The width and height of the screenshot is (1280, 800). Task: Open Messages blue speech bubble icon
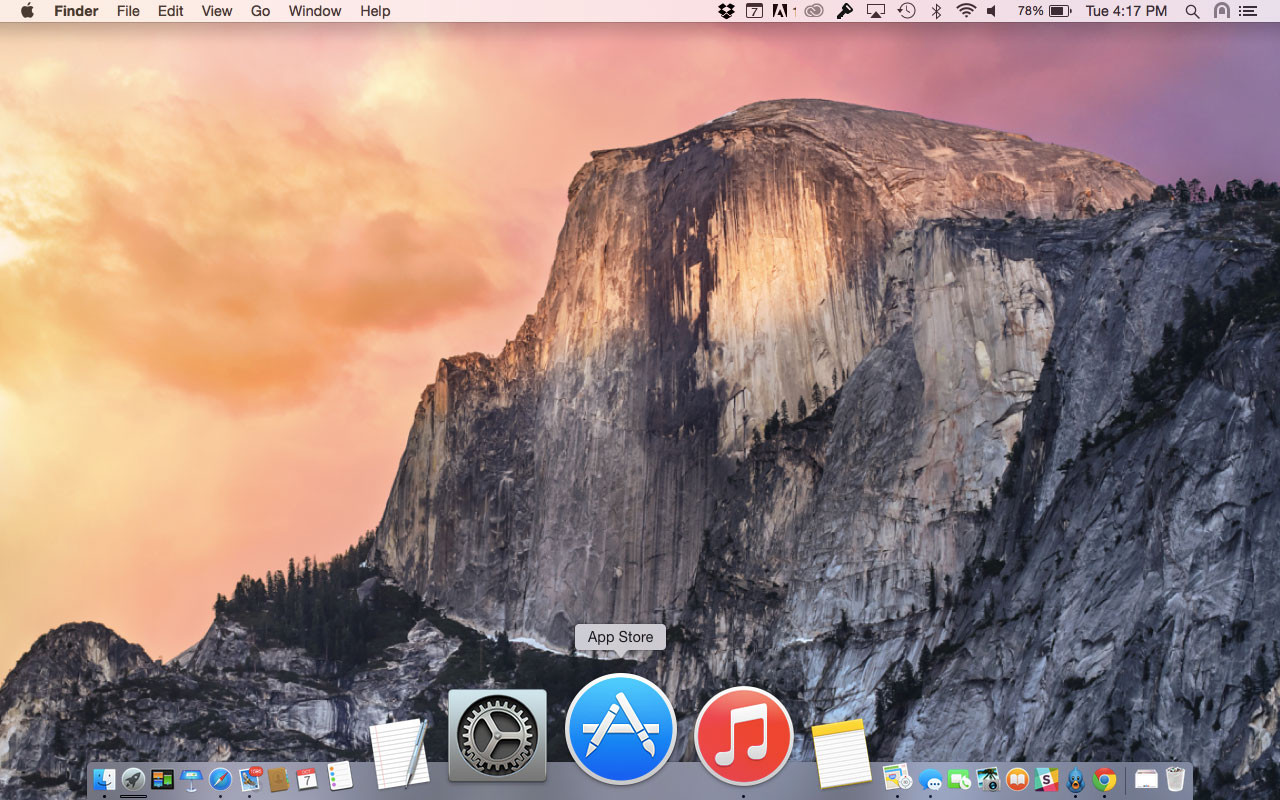tap(931, 780)
